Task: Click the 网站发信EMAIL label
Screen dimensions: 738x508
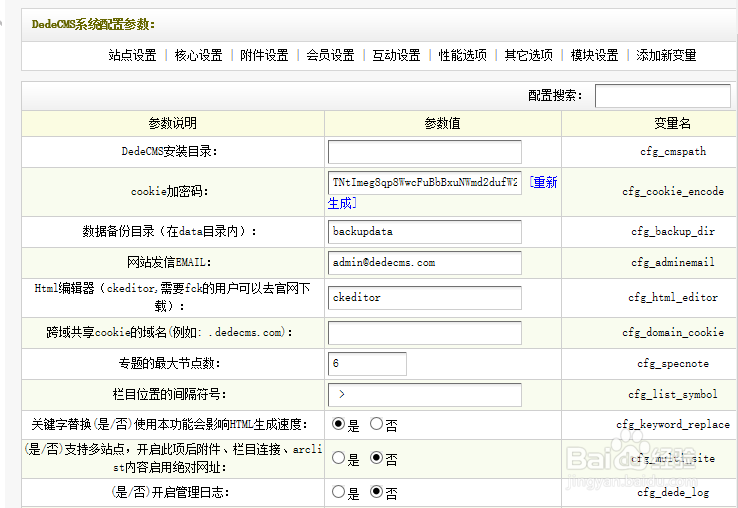Action: [169, 262]
